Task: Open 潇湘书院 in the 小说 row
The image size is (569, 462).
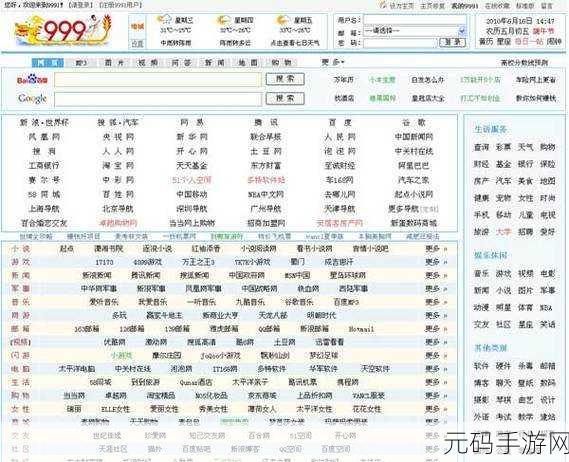Action: pos(109,249)
